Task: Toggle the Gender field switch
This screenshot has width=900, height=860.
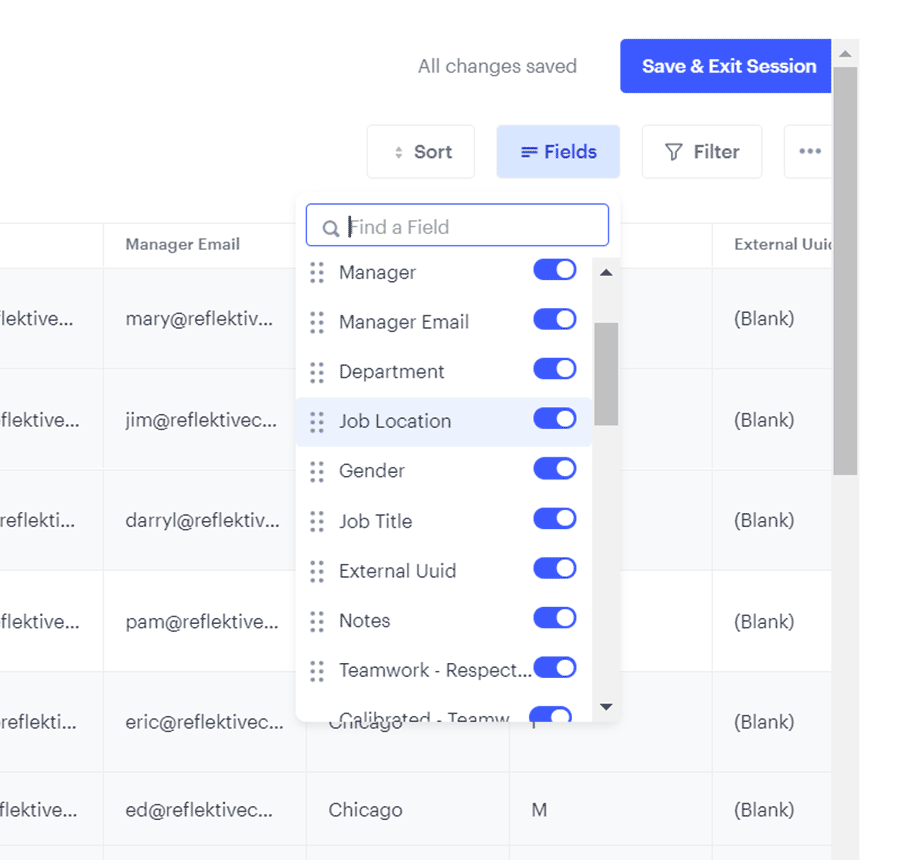Action: coord(554,468)
